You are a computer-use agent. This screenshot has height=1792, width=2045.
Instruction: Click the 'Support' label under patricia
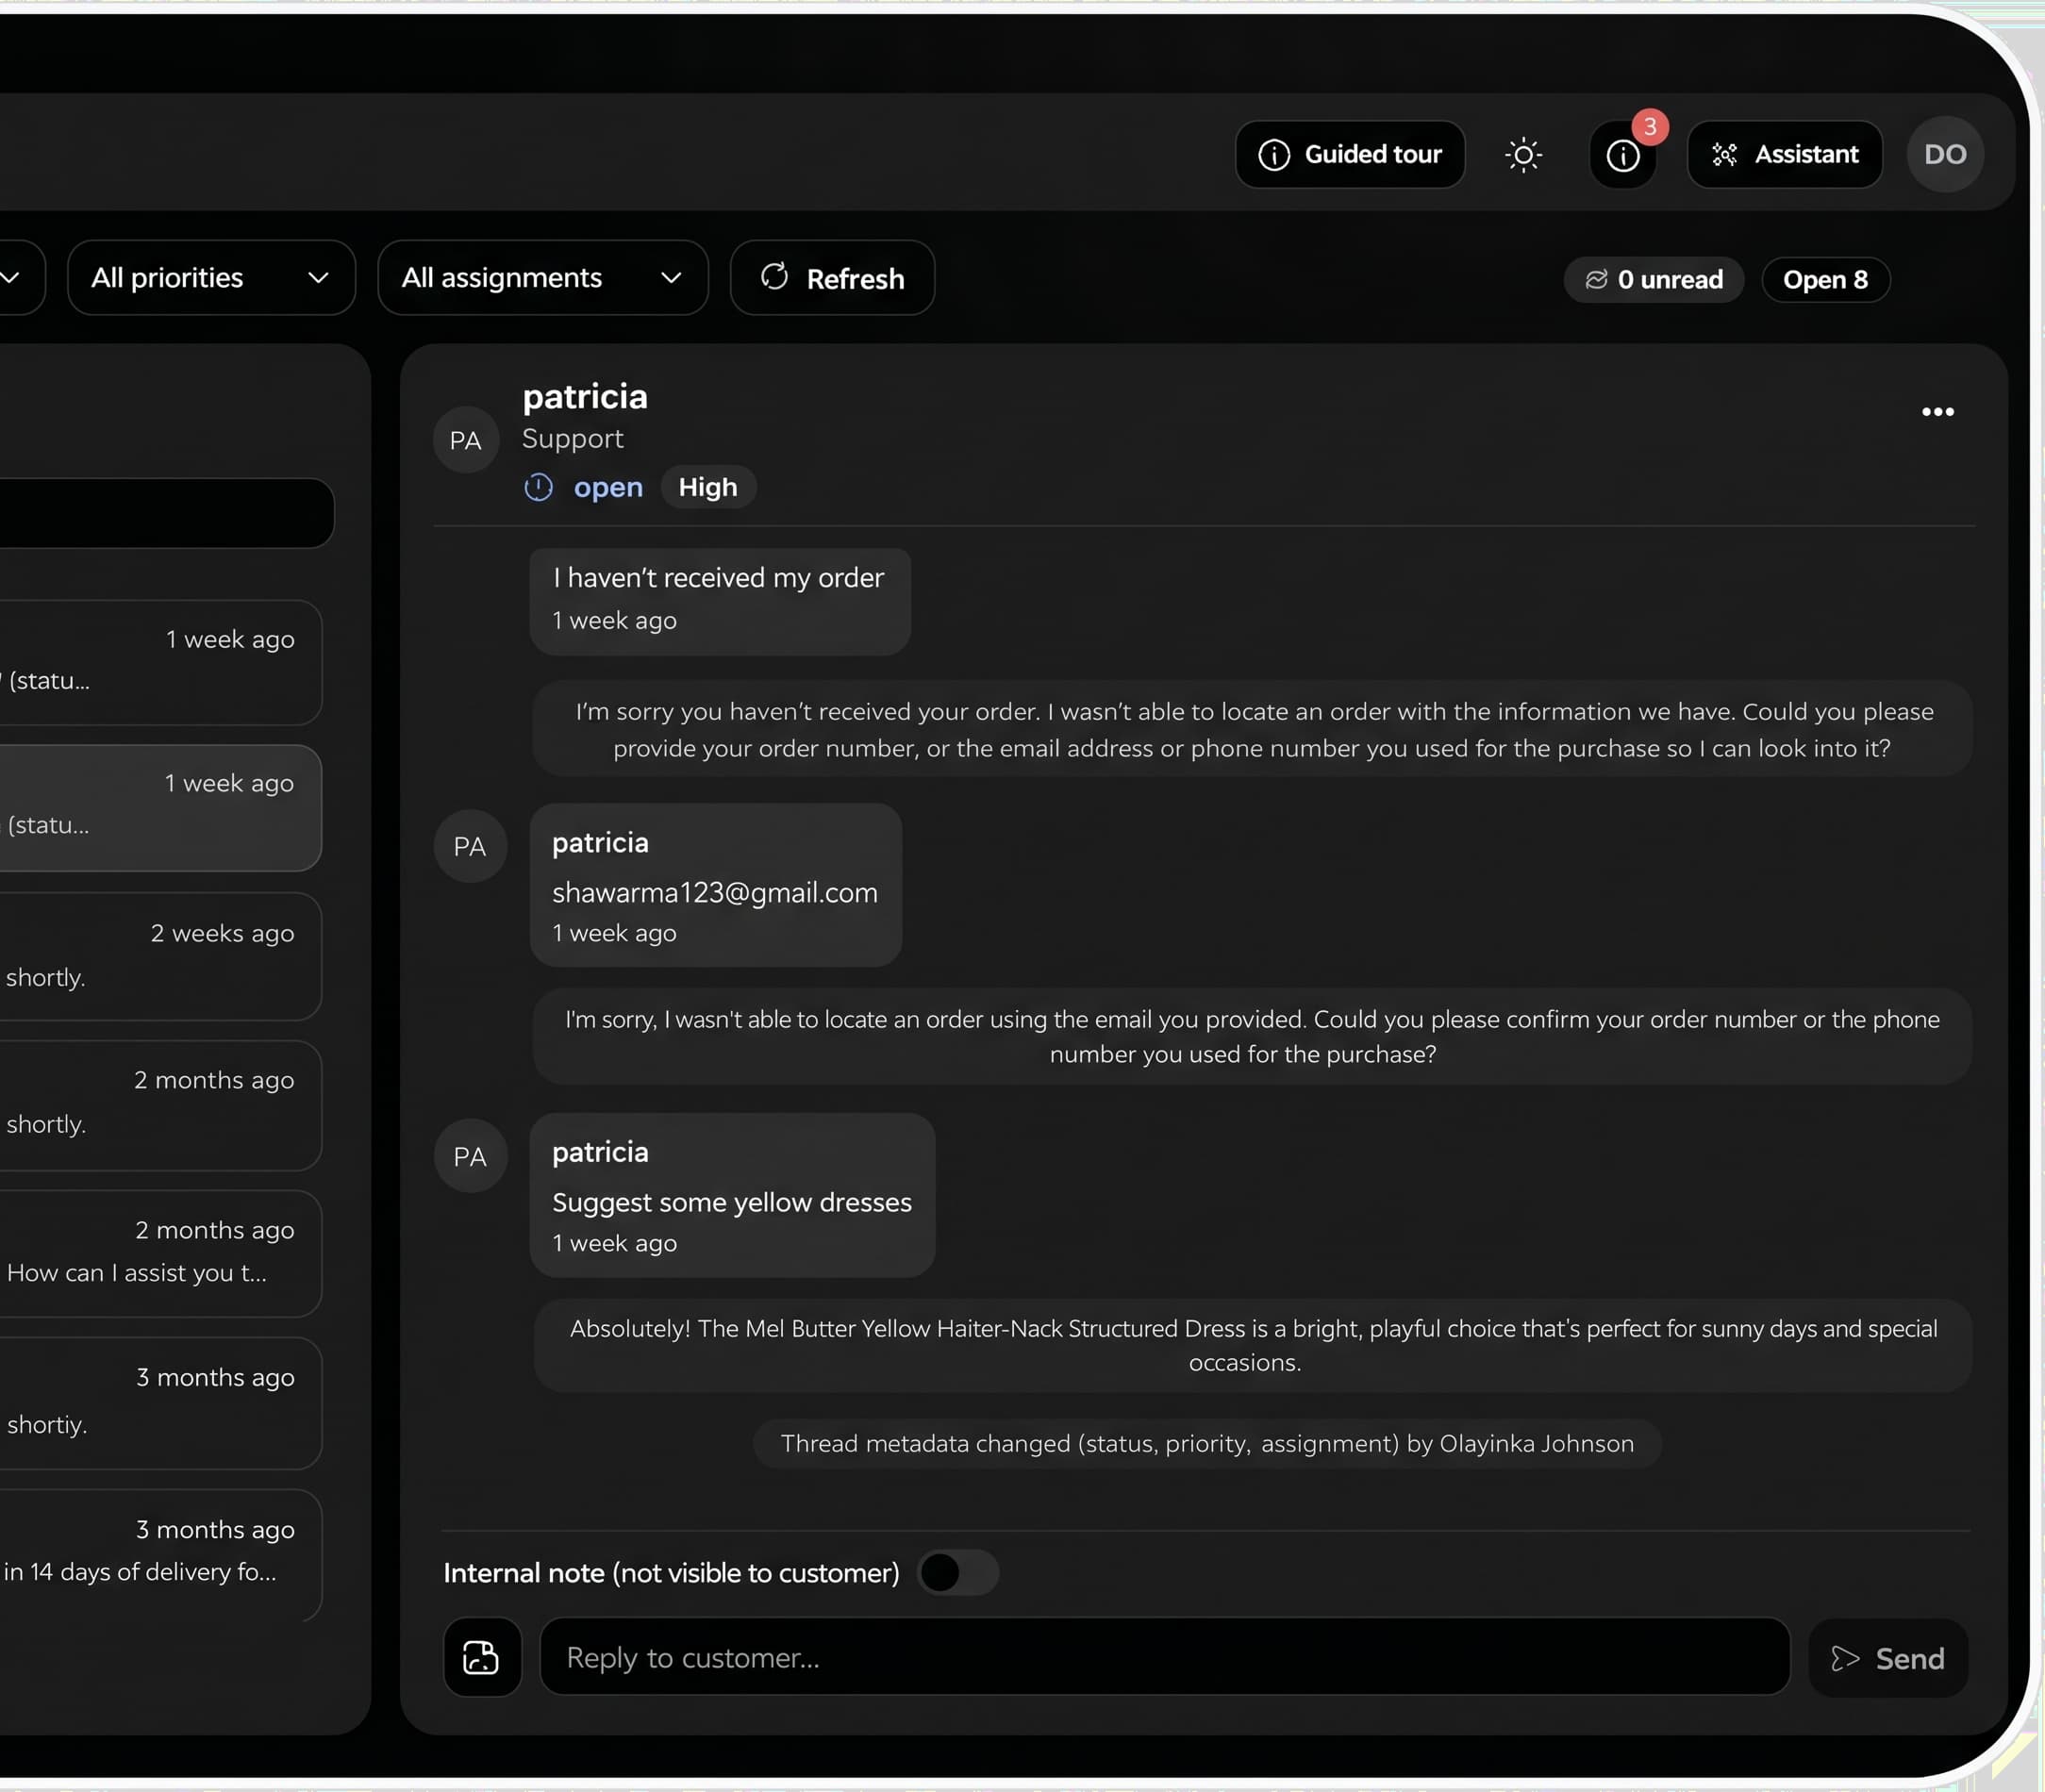point(573,438)
